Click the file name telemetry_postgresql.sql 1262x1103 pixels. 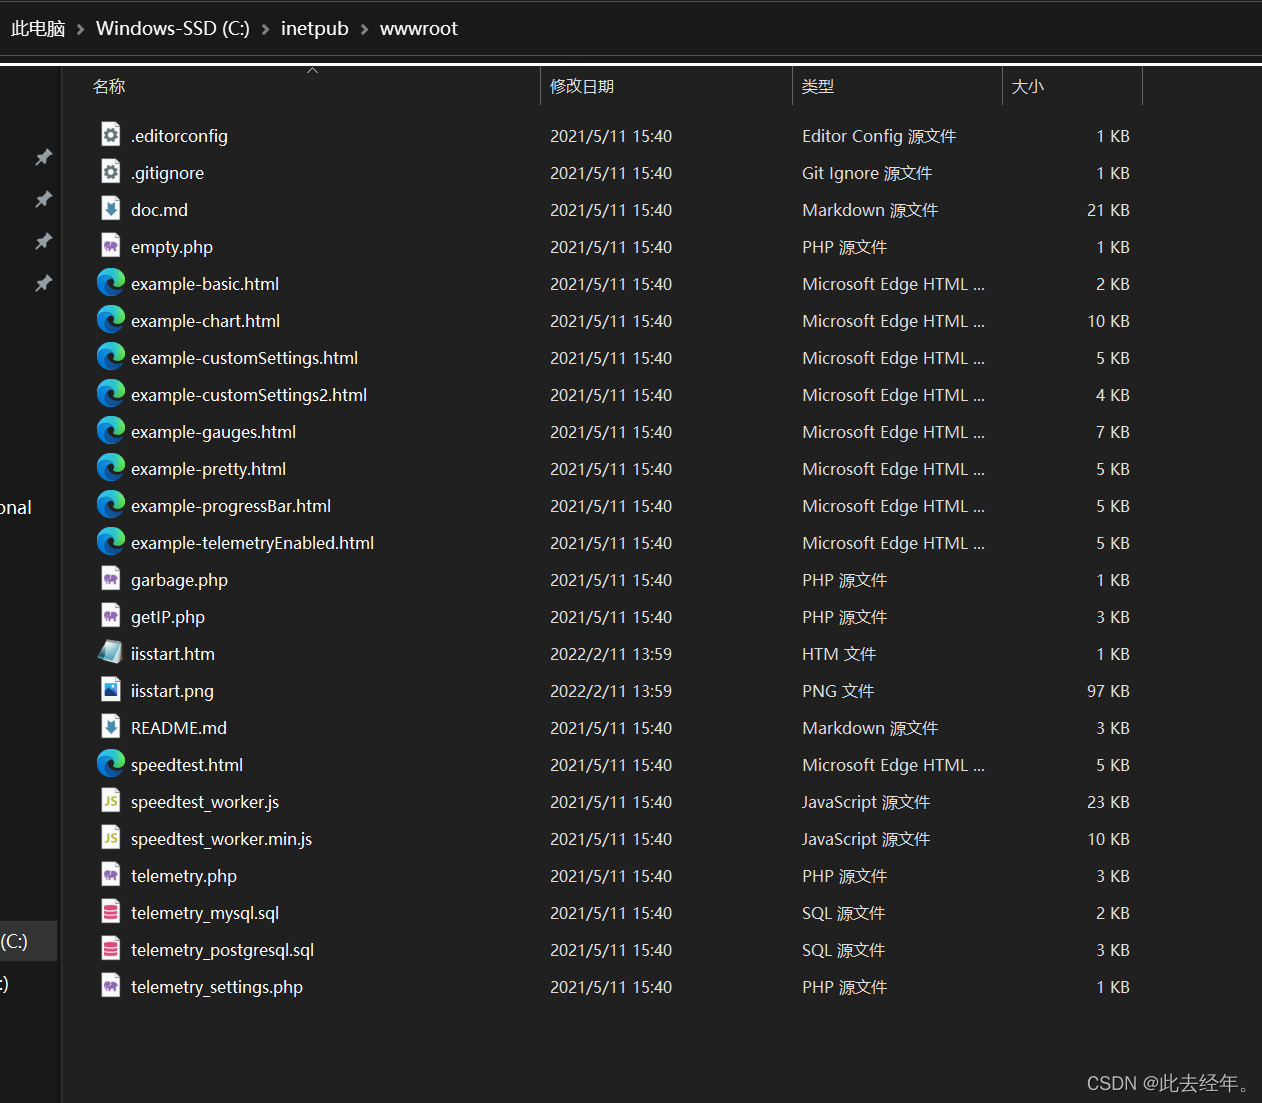point(222,950)
